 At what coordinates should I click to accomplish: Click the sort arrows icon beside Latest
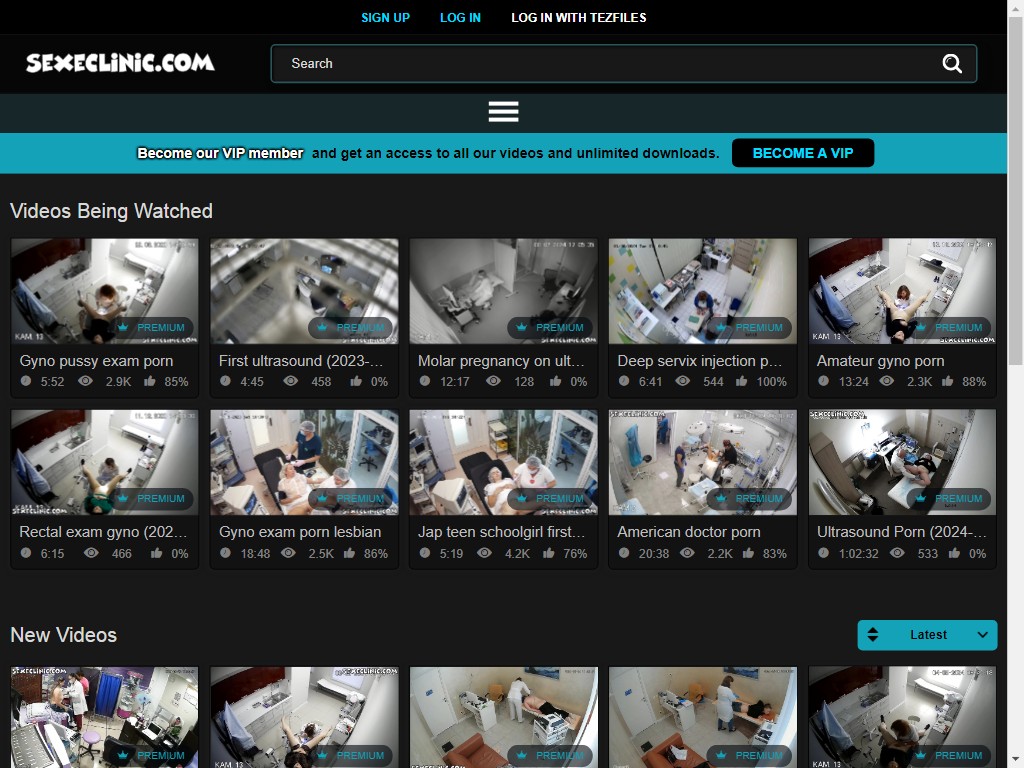tap(872, 635)
